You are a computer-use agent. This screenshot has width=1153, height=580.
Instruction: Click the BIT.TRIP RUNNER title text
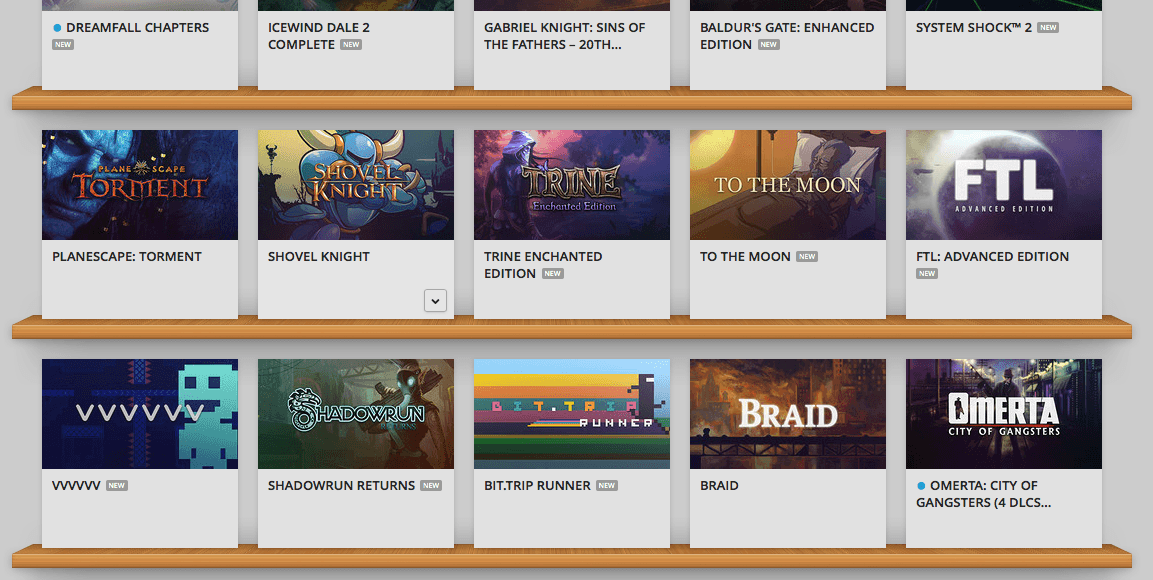pyautogui.click(x=538, y=485)
